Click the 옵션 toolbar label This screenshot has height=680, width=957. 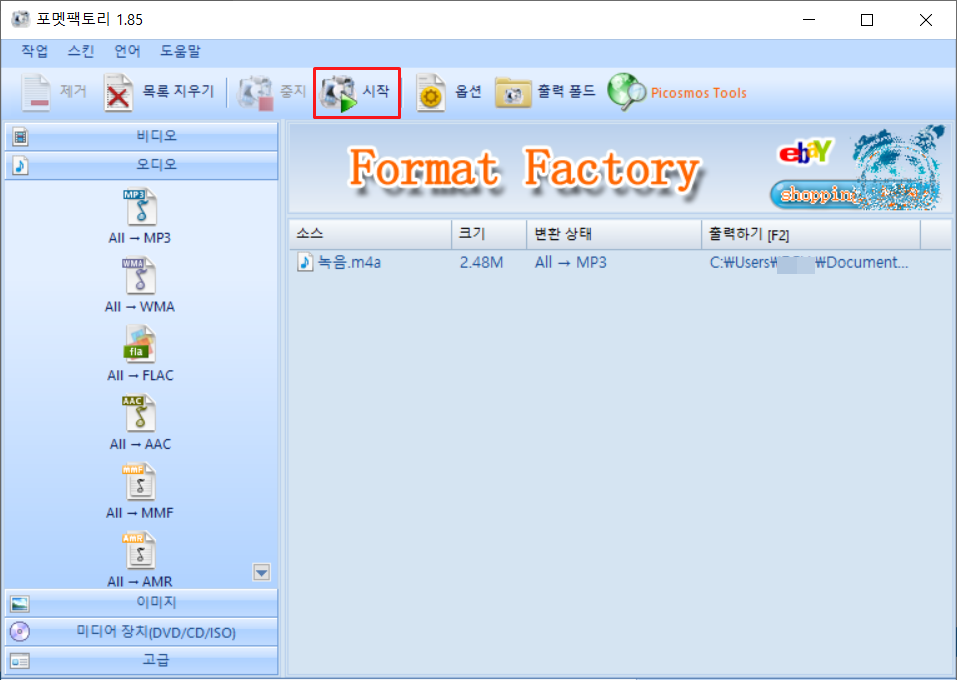(468, 91)
